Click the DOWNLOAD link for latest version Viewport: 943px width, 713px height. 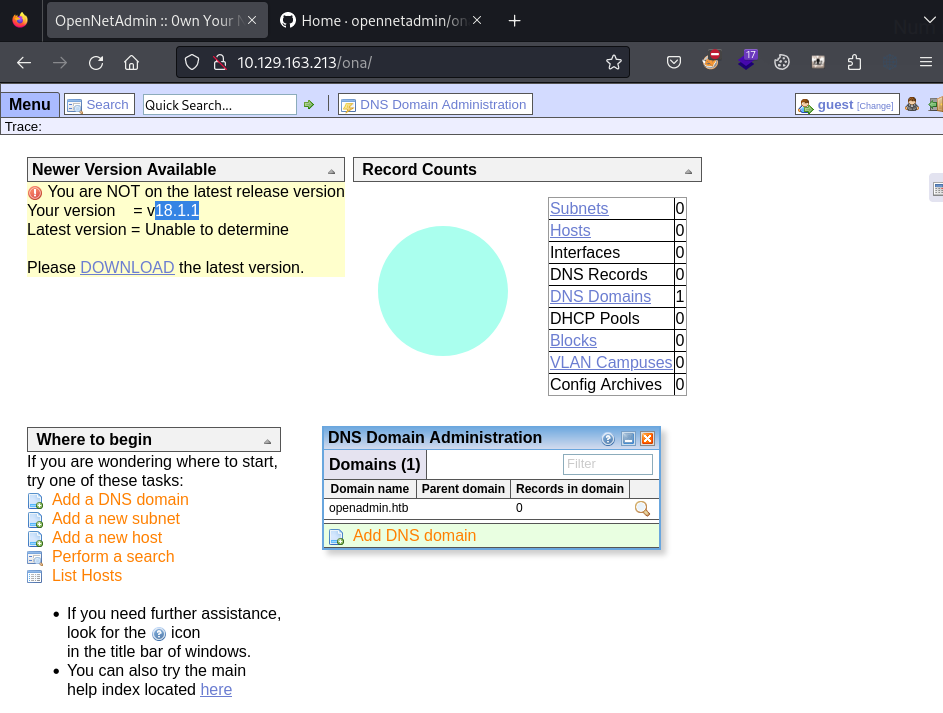point(126,267)
